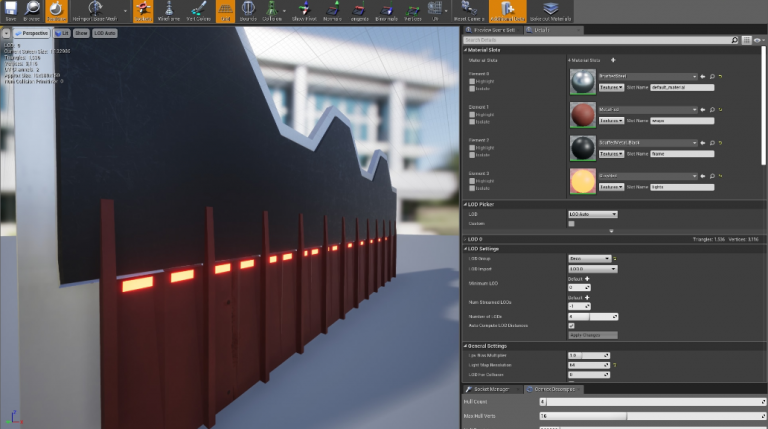
Task: Enable Highlight checkbox for Element 0
Action: tap(472, 81)
